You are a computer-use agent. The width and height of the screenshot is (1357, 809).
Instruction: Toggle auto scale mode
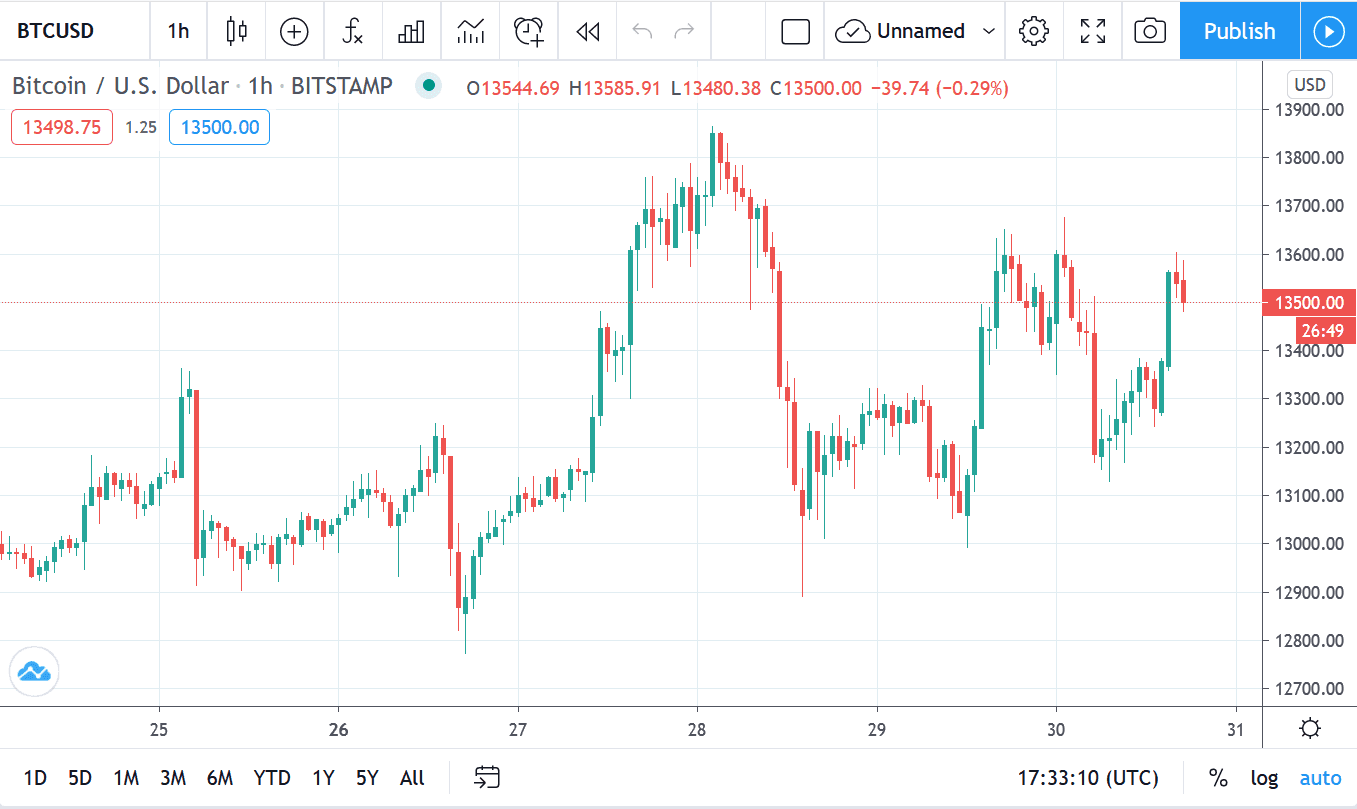[1320, 778]
